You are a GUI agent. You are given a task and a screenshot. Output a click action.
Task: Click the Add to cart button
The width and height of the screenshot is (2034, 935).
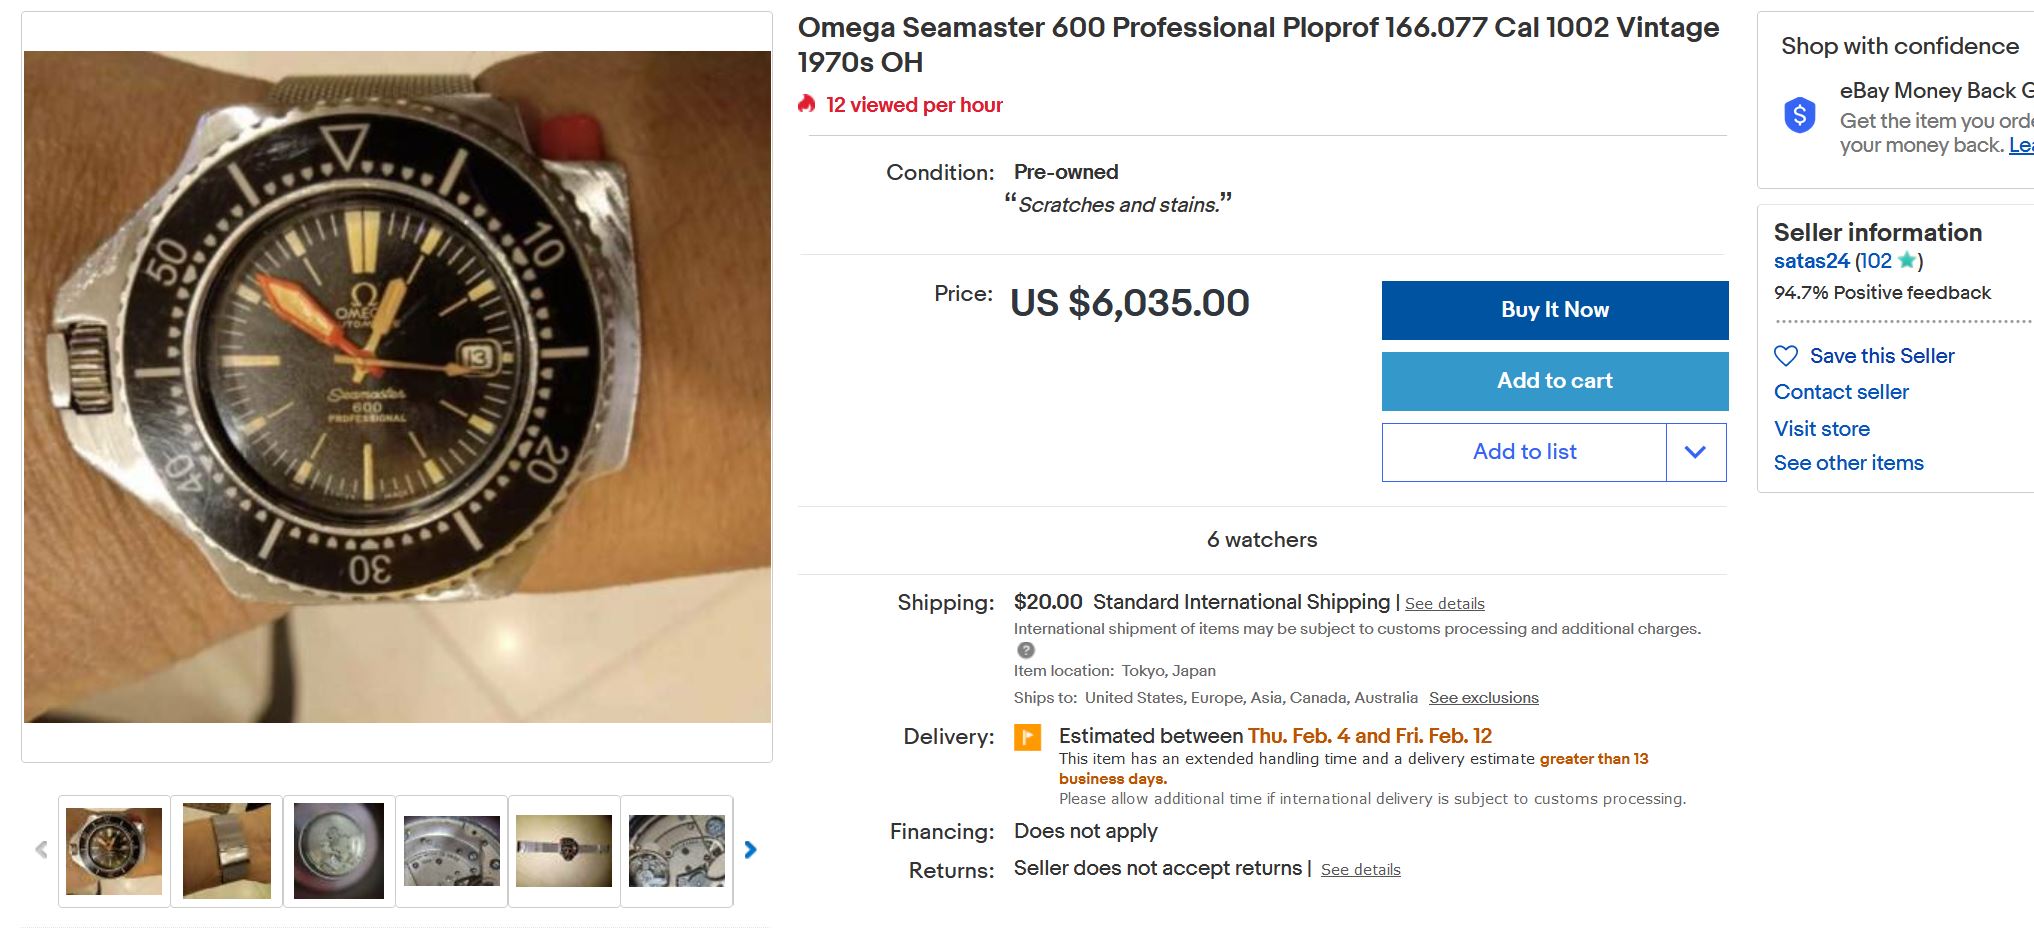1554,381
